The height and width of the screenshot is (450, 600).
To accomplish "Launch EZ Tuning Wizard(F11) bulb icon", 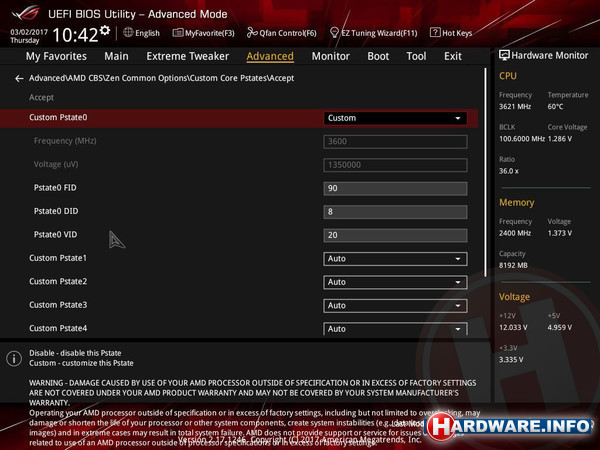I will click(334, 33).
